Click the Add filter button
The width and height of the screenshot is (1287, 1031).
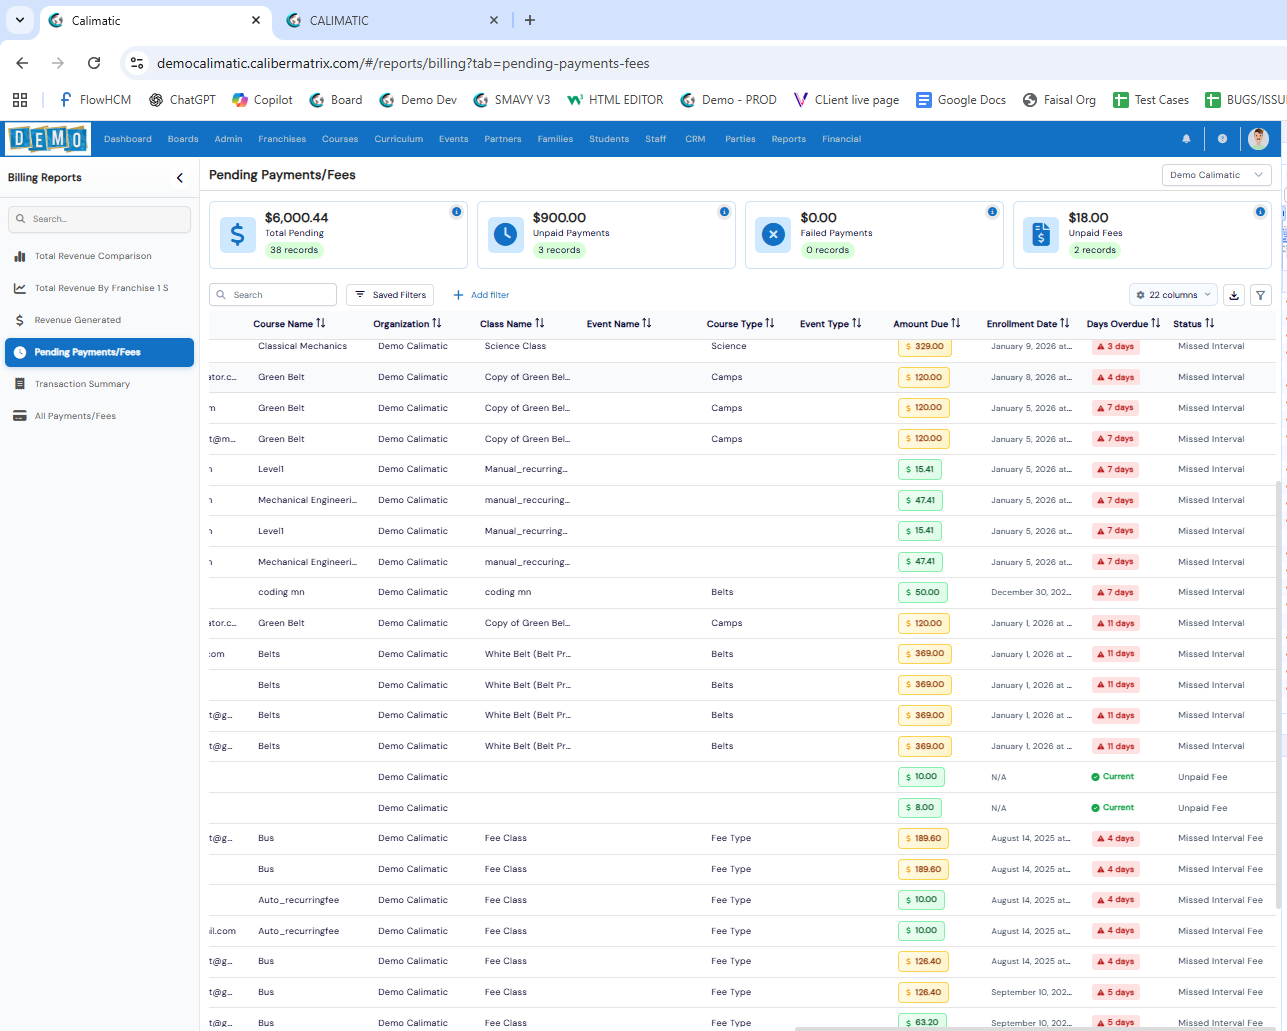coord(481,295)
